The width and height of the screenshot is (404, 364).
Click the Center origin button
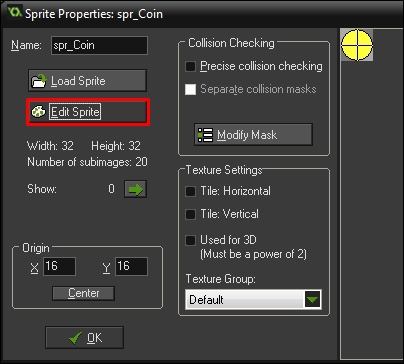pyautogui.click(x=83, y=293)
